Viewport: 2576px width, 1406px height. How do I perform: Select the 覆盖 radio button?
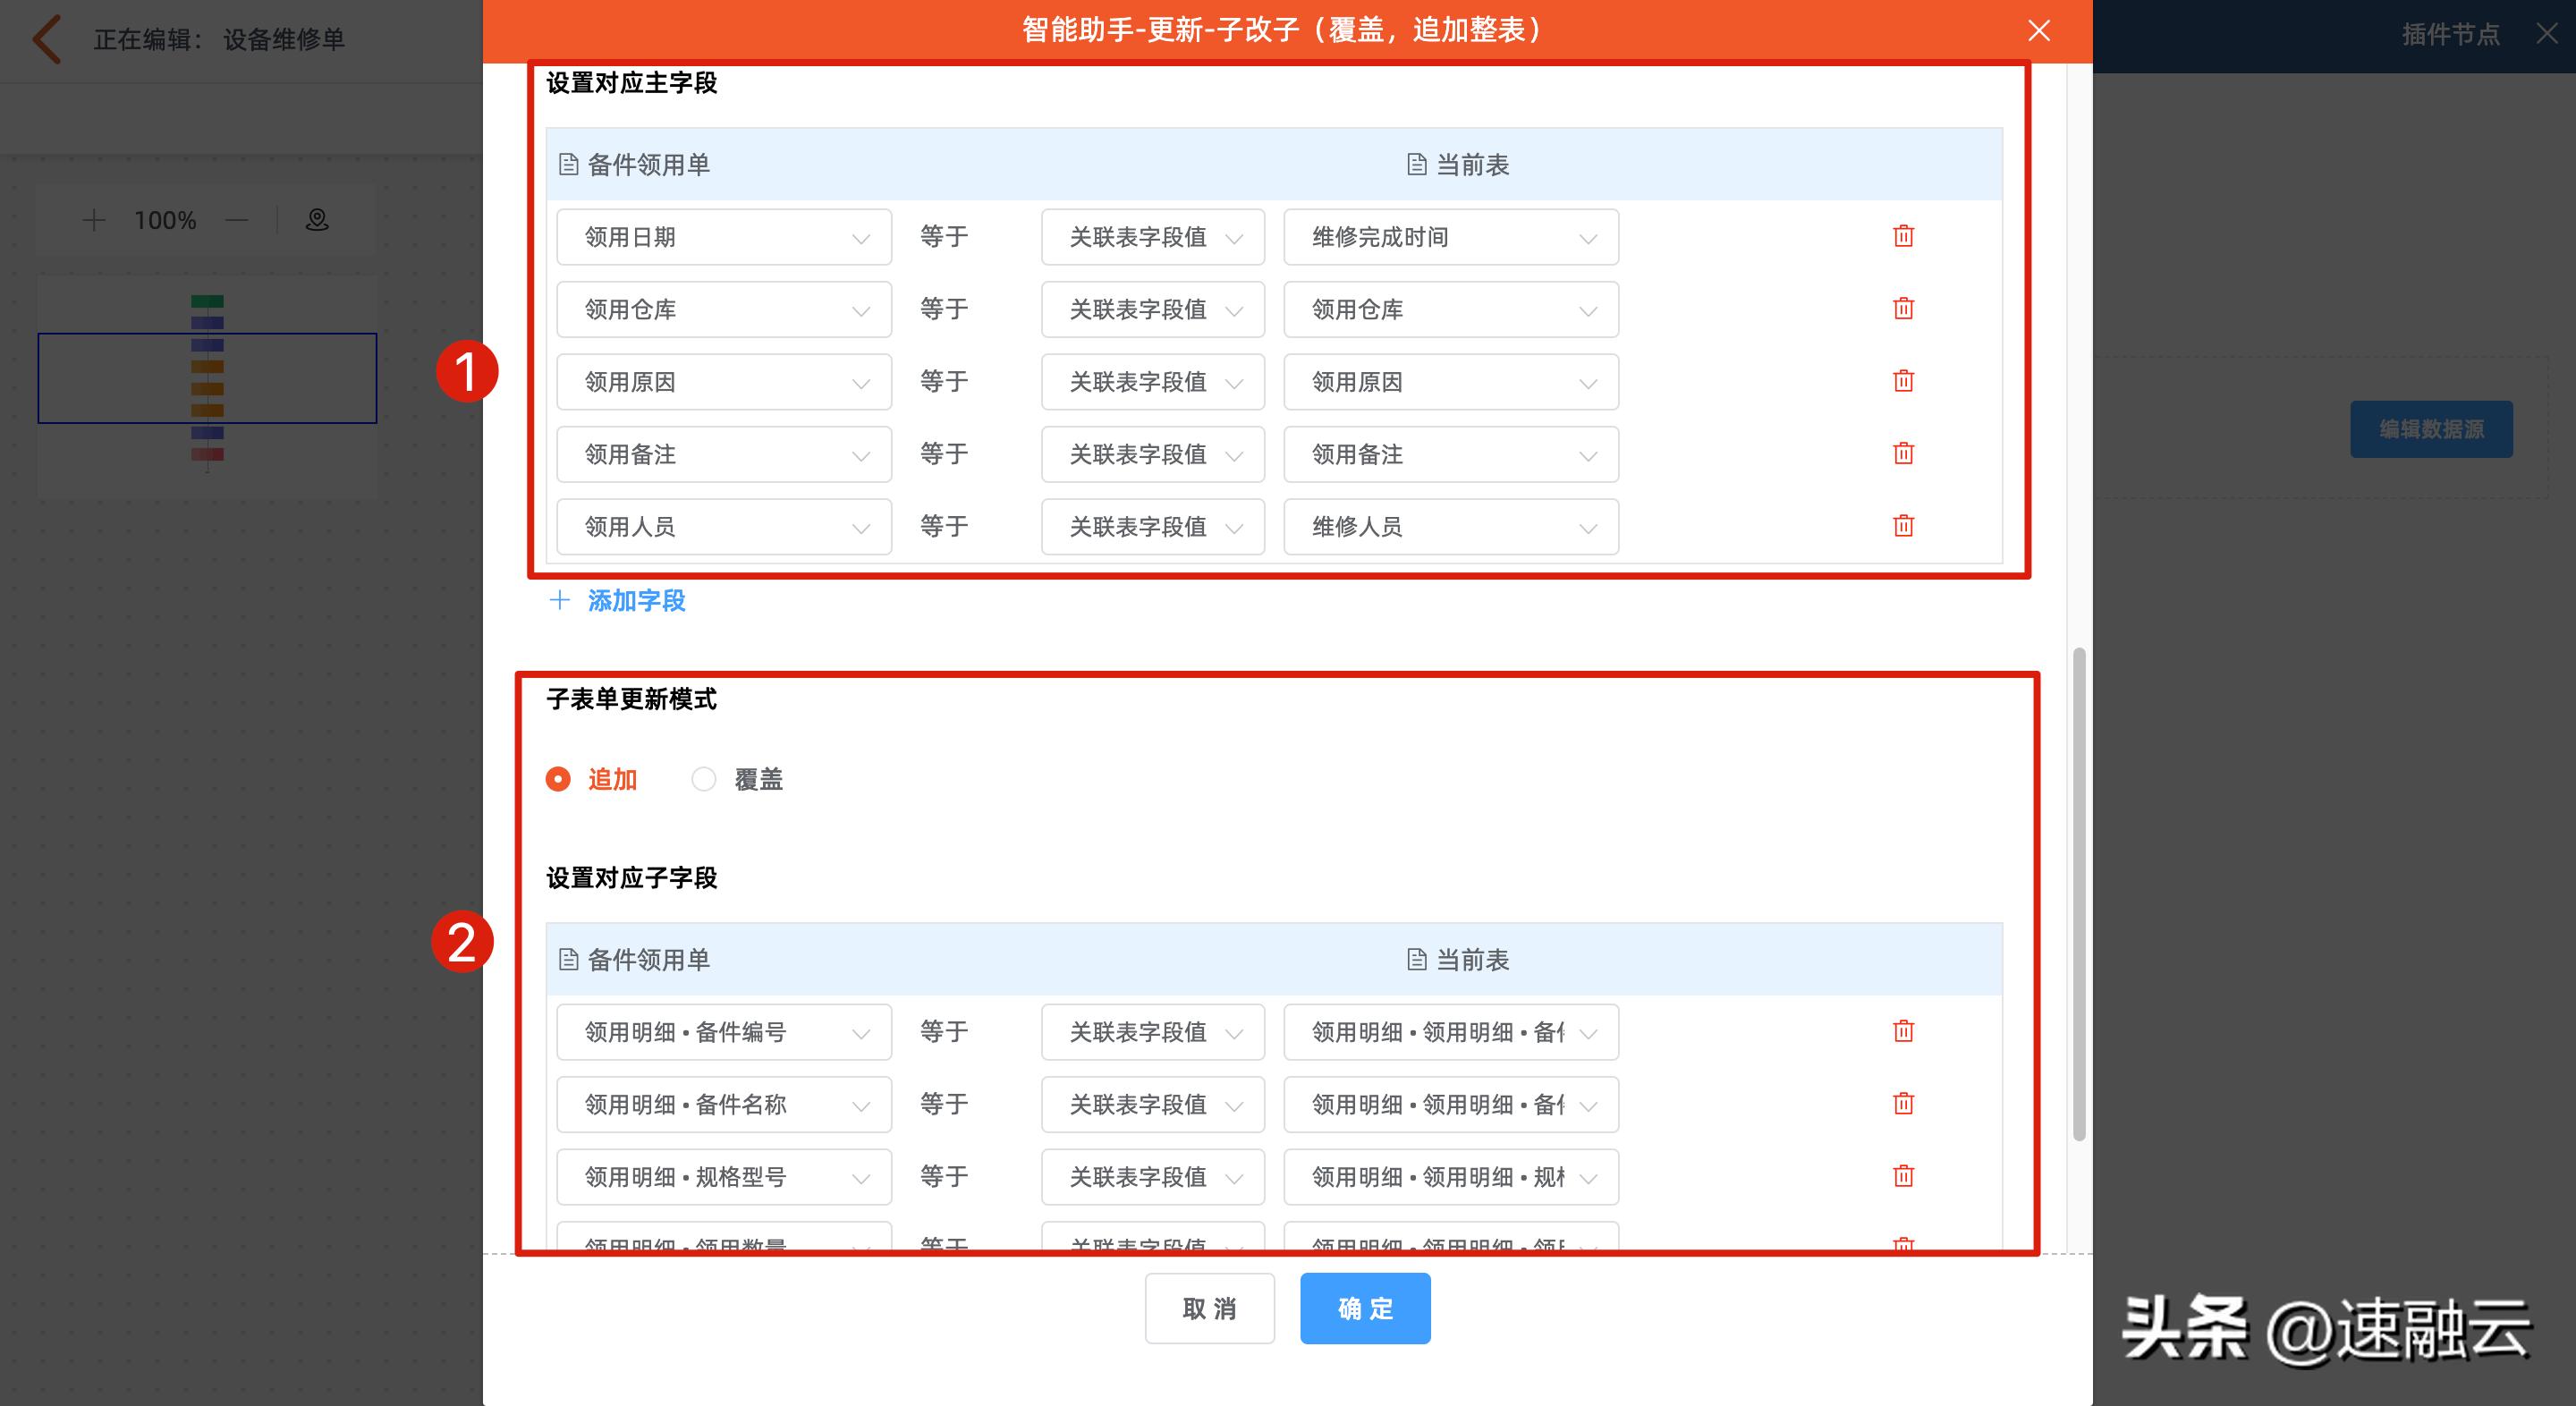pos(704,779)
